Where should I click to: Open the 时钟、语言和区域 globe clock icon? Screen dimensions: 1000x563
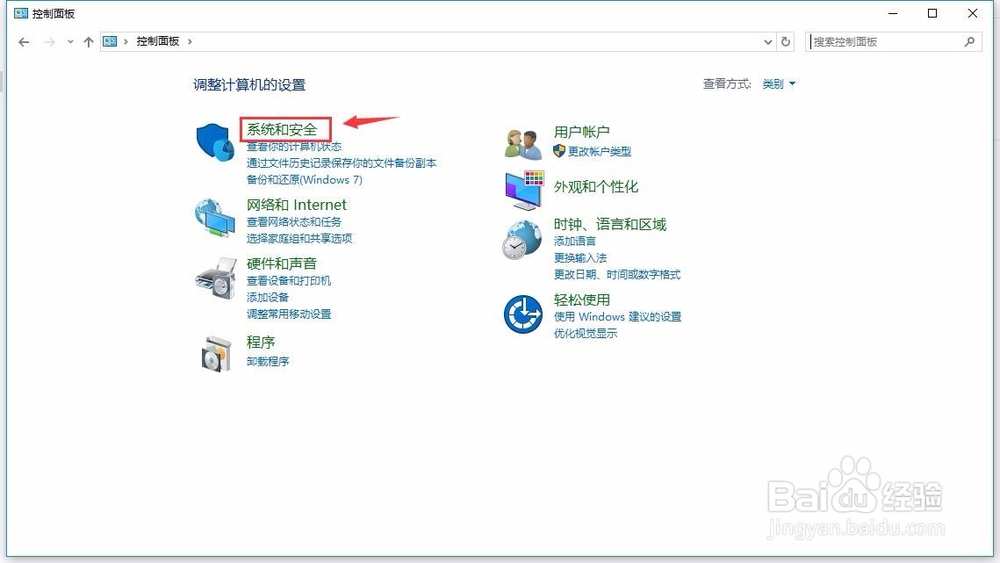coord(522,240)
